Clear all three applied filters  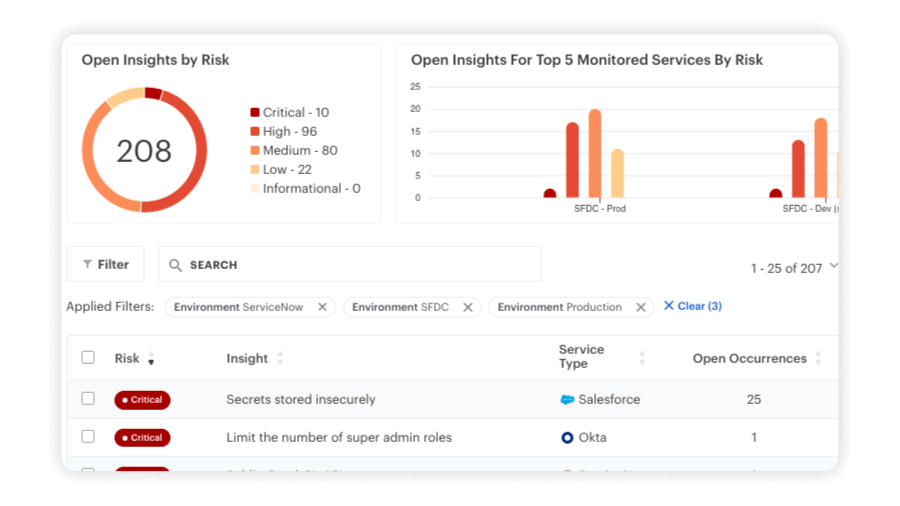[693, 306]
